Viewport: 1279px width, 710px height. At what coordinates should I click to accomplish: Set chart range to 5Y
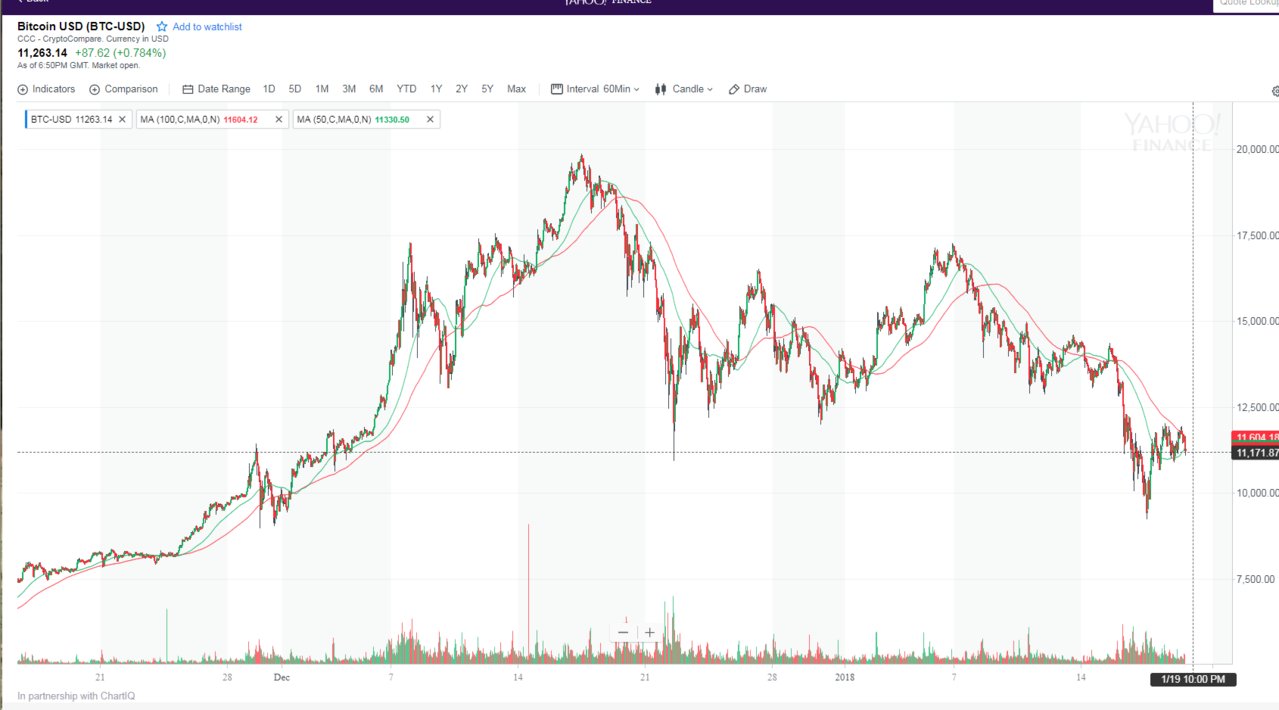(x=487, y=89)
